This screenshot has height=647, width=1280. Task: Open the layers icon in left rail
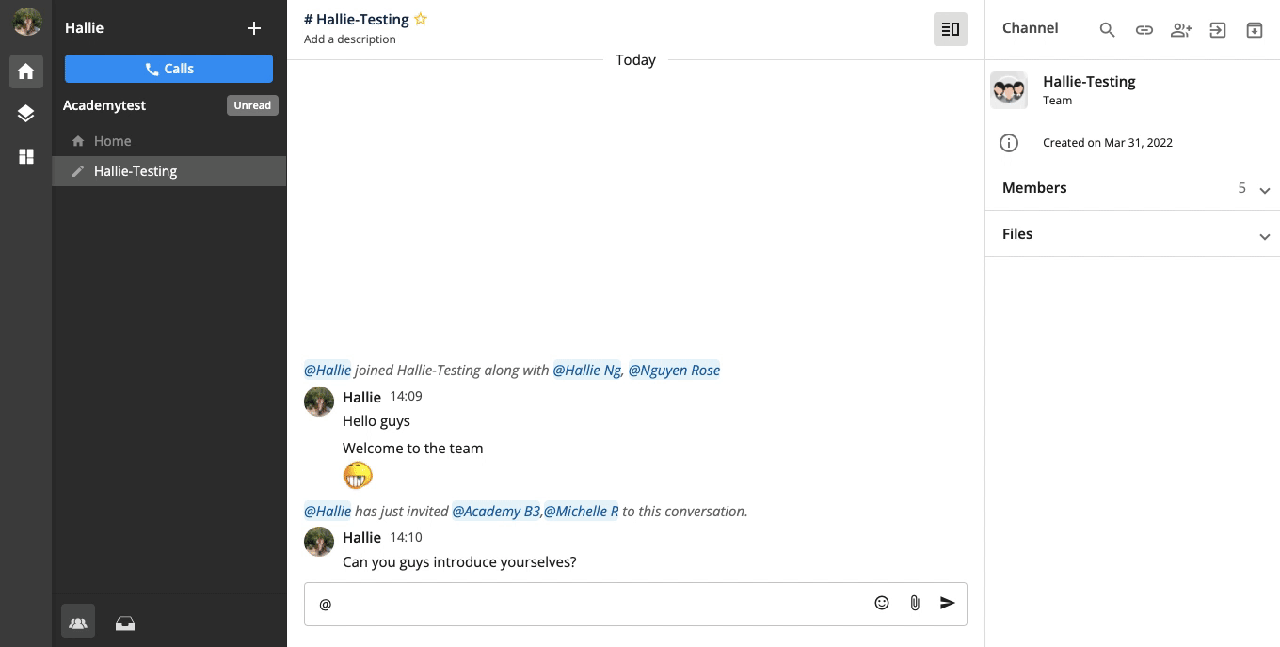coord(26,113)
